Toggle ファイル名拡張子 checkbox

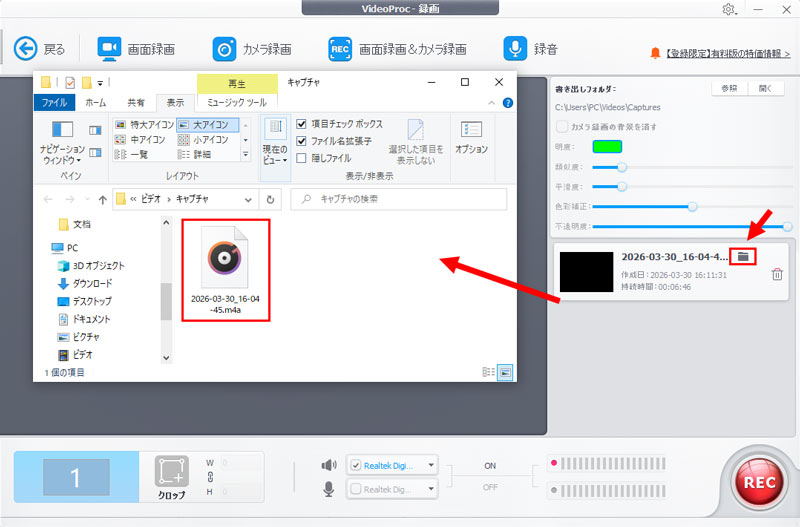[x=302, y=141]
